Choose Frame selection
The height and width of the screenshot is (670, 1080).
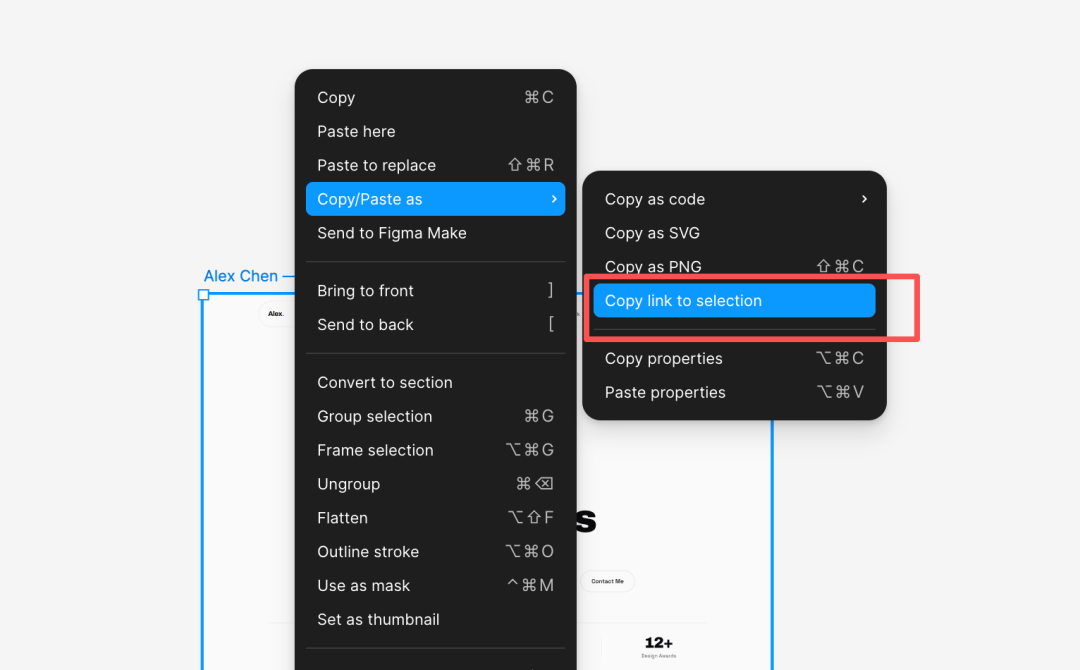click(x=435, y=450)
